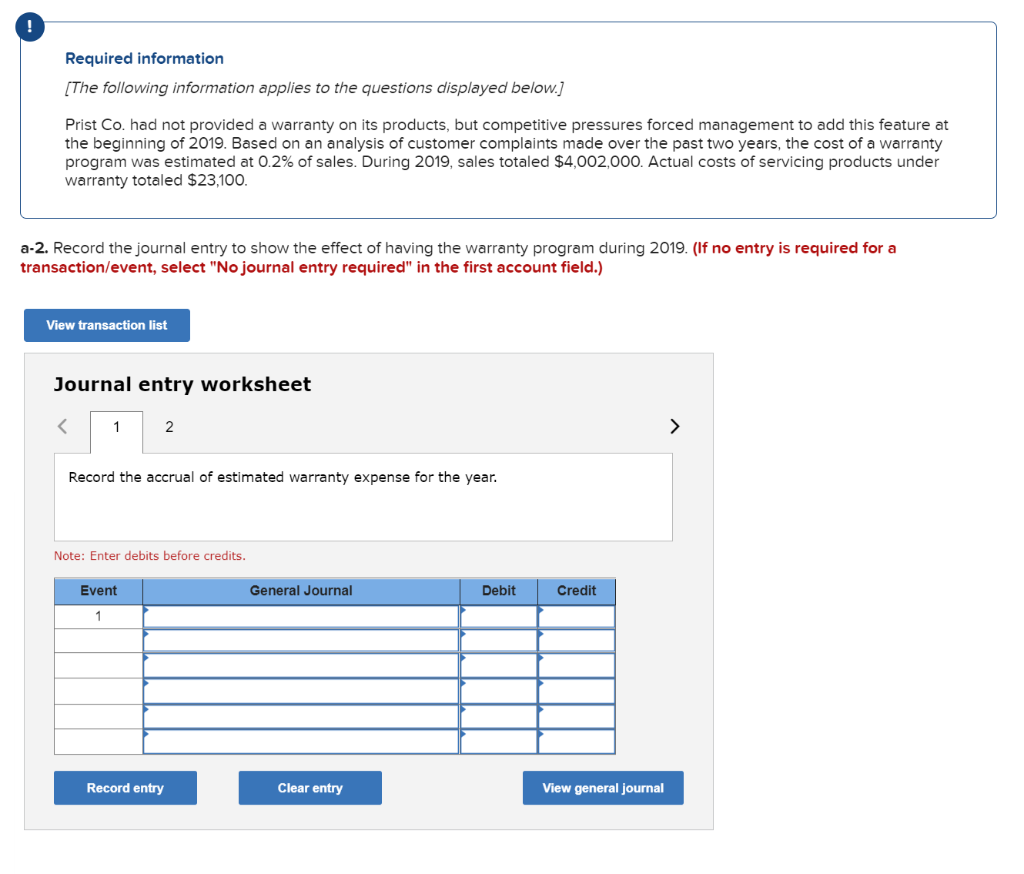This screenshot has height=874, width=1024.
Task: Open account dropdown in fourth General Journal row
Action: (301, 691)
